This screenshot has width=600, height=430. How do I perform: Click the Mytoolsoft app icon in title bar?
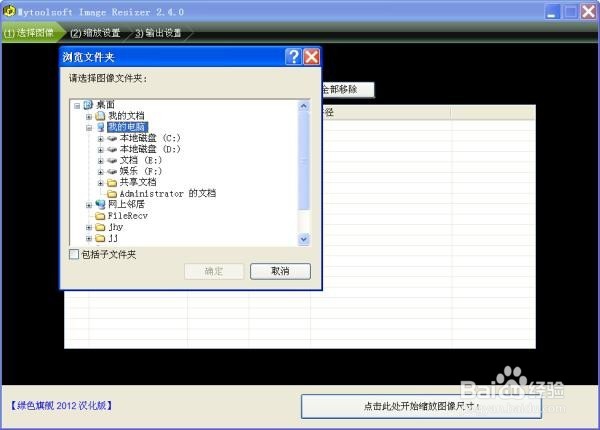point(8,11)
